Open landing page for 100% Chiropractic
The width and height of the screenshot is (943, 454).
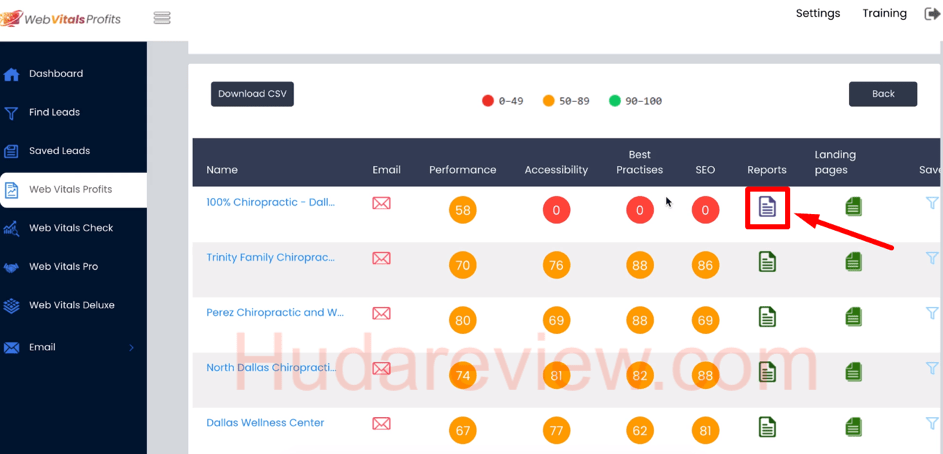(x=853, y=207)
